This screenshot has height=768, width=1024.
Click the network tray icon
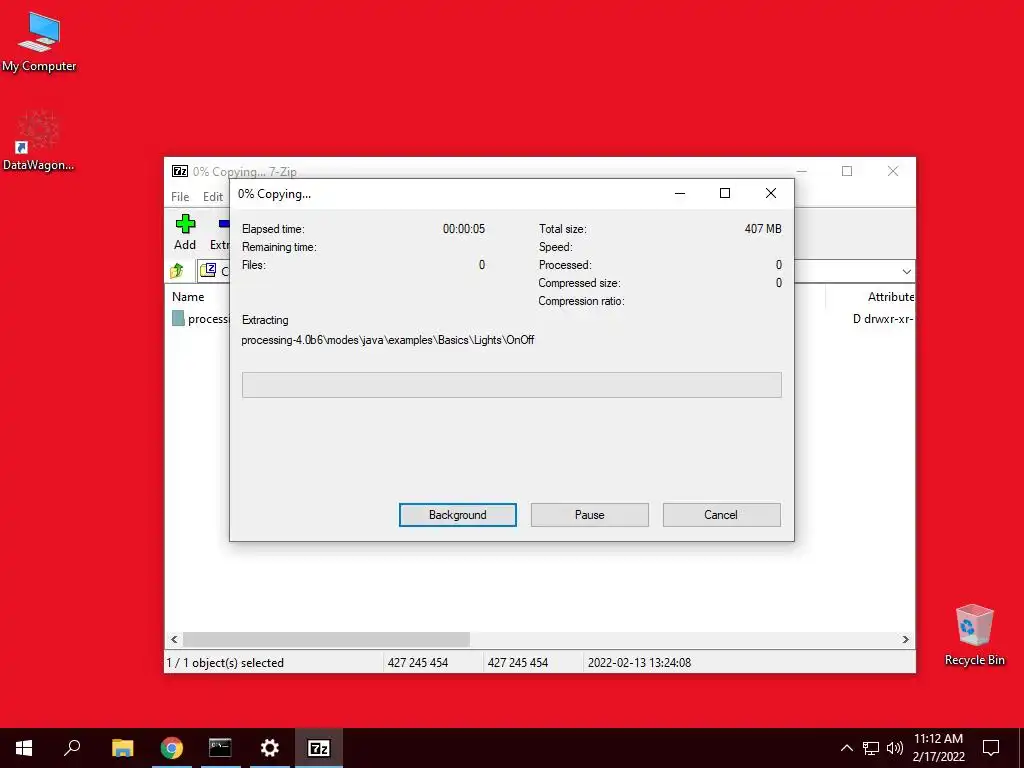871,748
